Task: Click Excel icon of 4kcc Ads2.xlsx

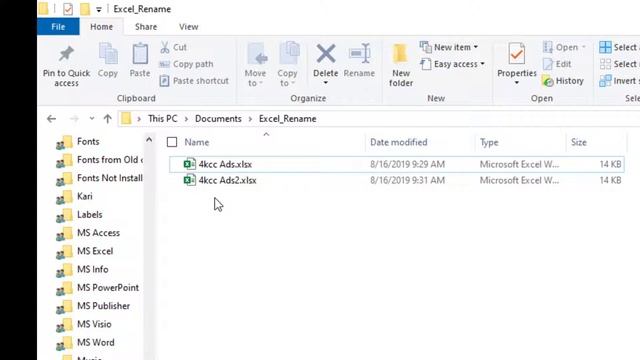Action: (189, 180)
